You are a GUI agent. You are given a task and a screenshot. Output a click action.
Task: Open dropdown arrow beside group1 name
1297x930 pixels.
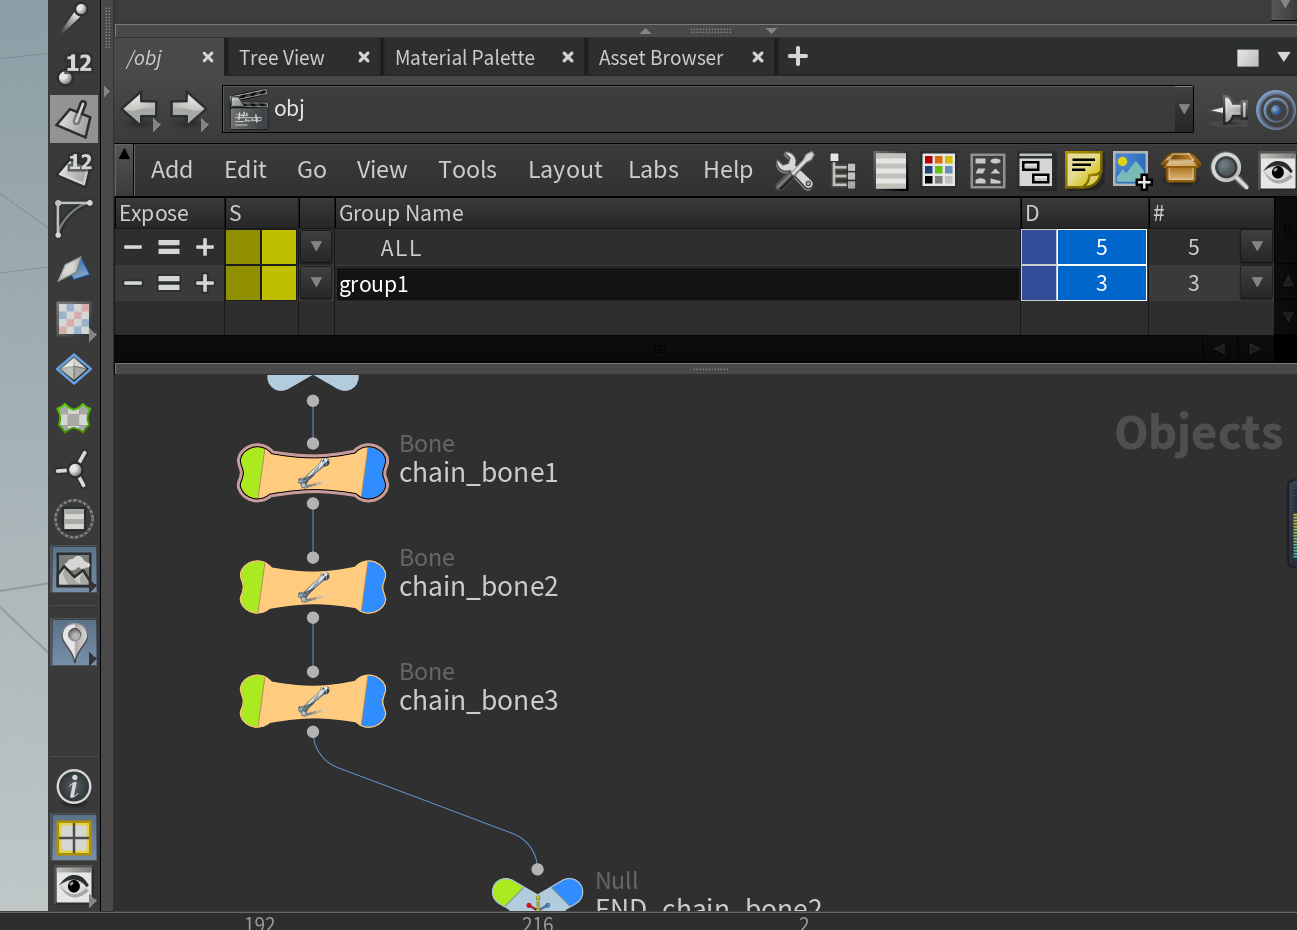pyautogui.click(x=316, y=283)
